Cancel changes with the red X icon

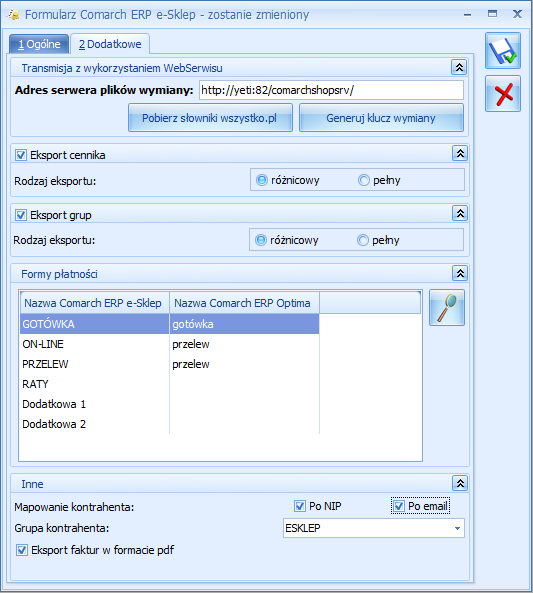(503, 93)
